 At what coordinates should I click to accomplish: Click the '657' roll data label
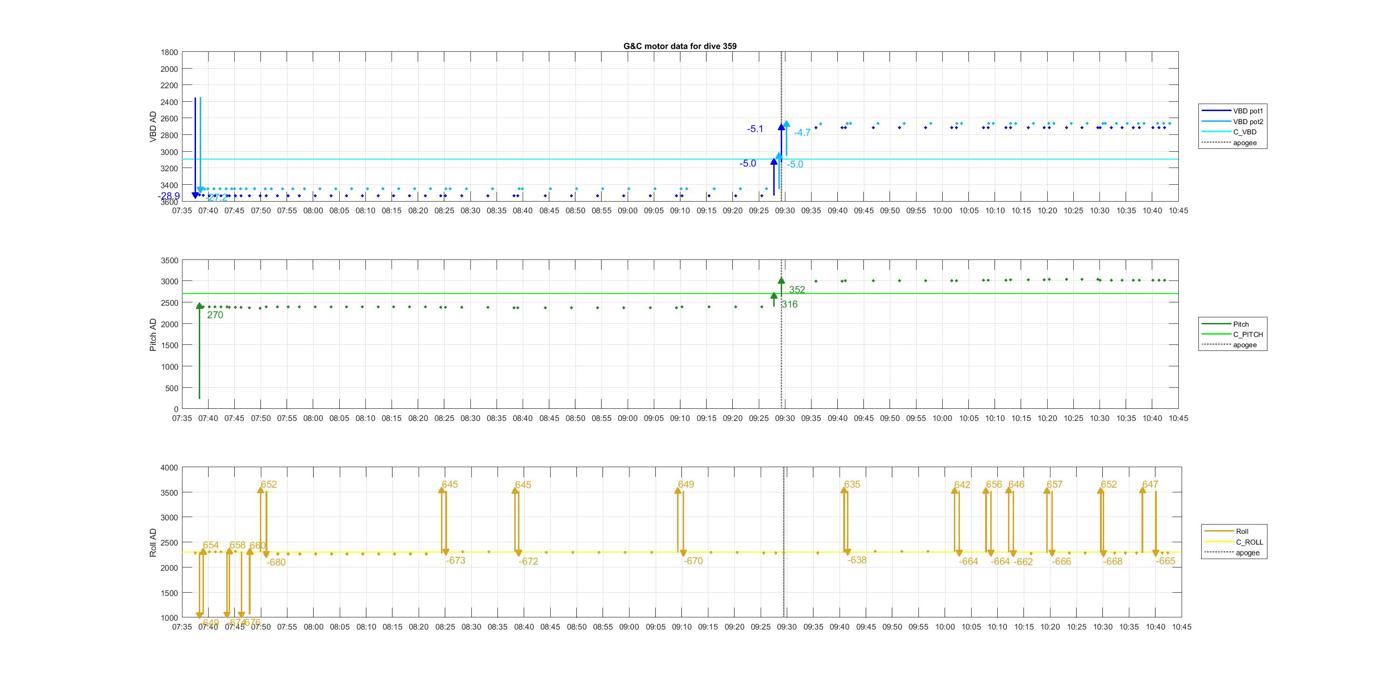[x=1055, y=485]
